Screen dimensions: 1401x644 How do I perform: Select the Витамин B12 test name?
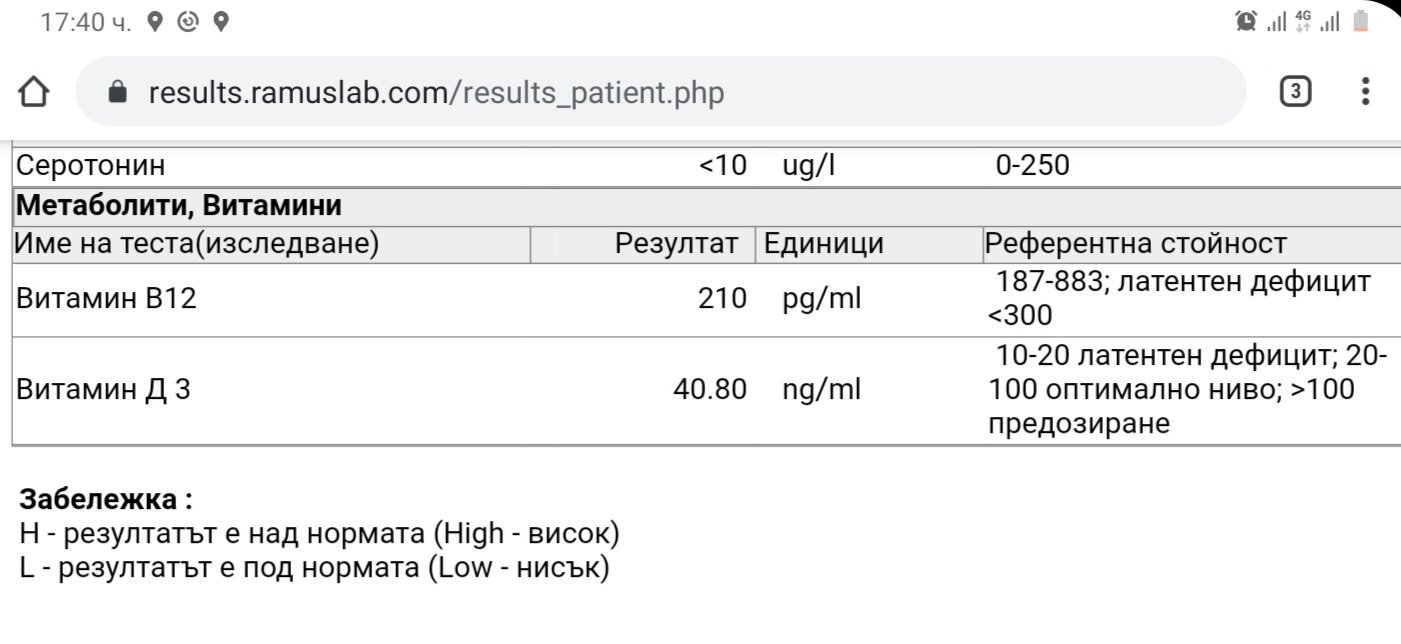pos(107,299)
